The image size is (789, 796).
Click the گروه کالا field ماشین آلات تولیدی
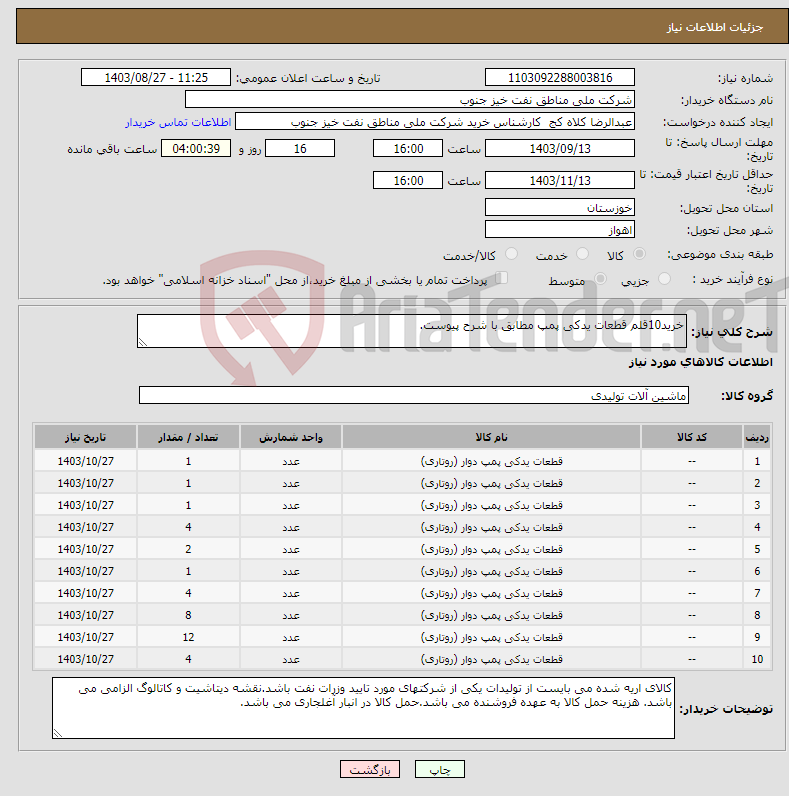tap(414, 395)
